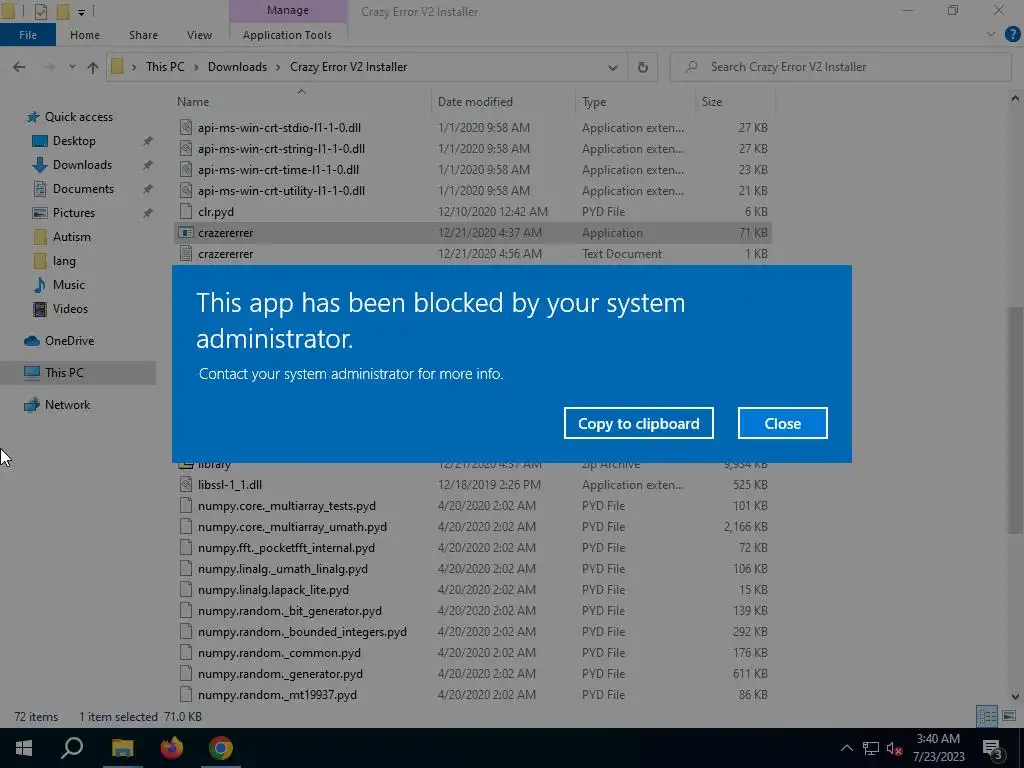This screenshot has width=1024, height=768.
Task: Open Google Chrome from the taskbar
Action: pyautogui.click(x=221, y=748)
